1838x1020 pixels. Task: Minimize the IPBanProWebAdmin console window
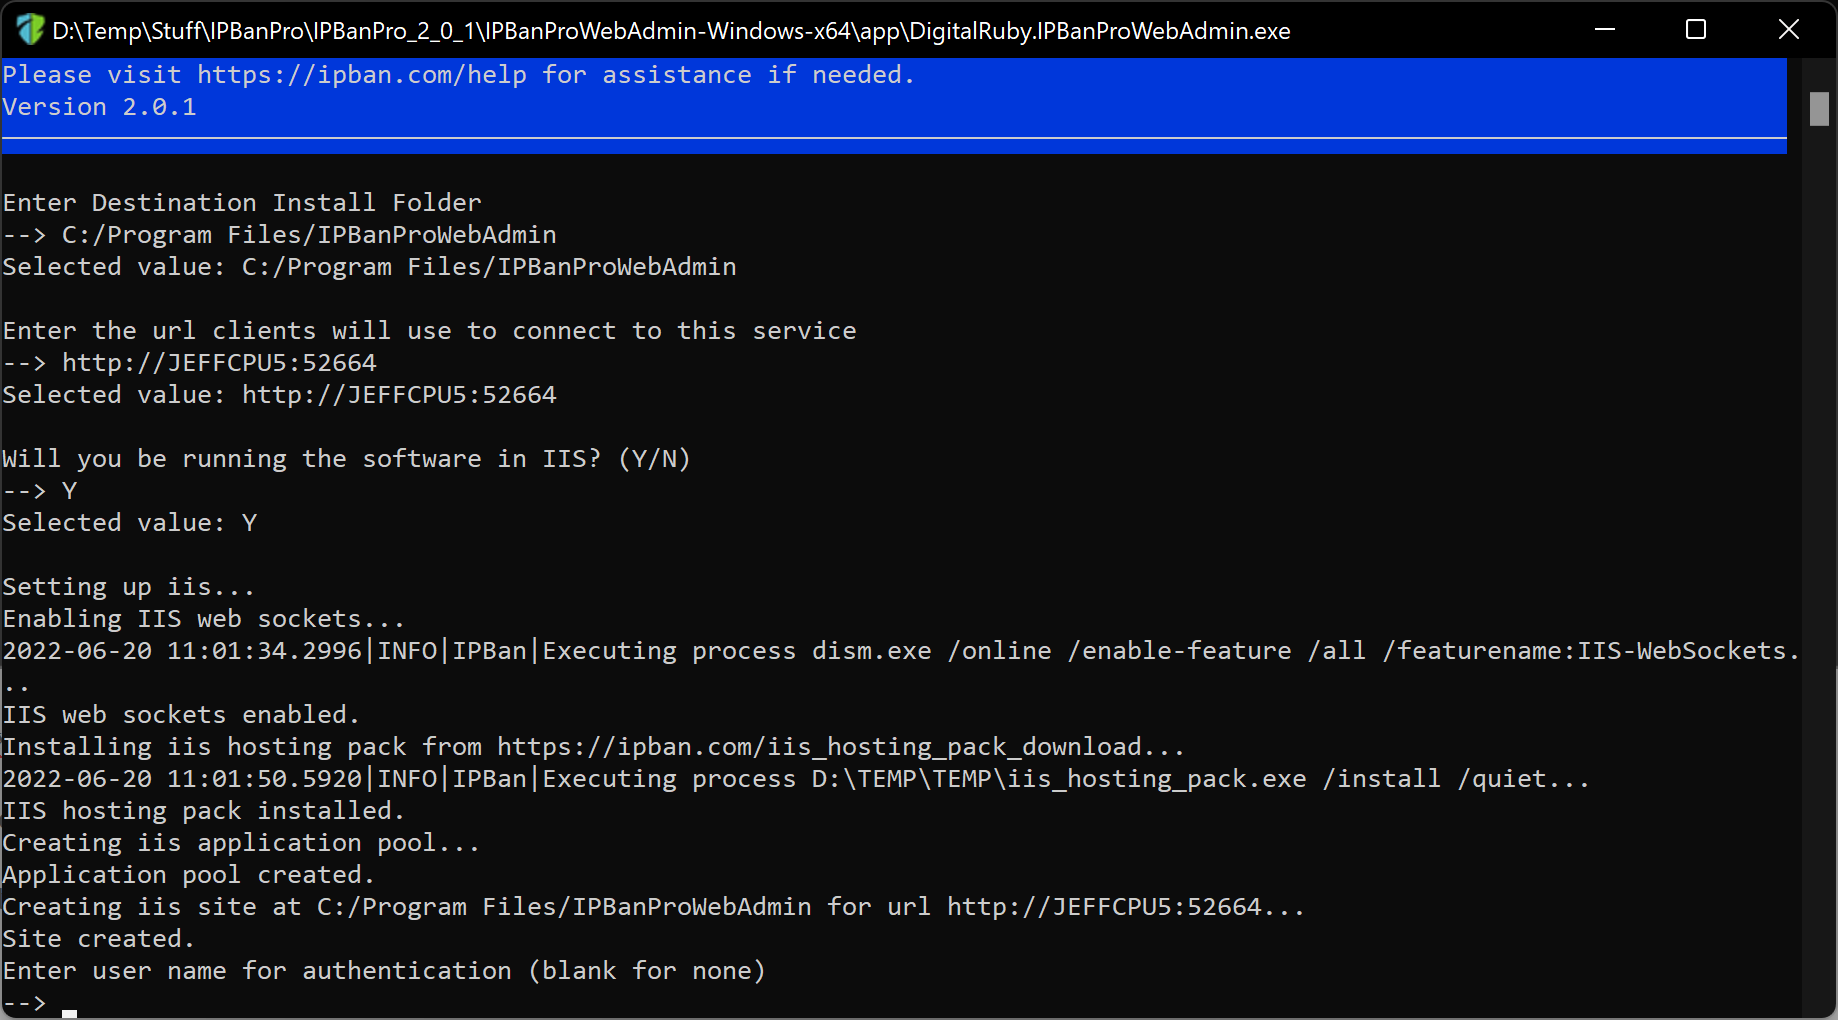click(1605, 30)
